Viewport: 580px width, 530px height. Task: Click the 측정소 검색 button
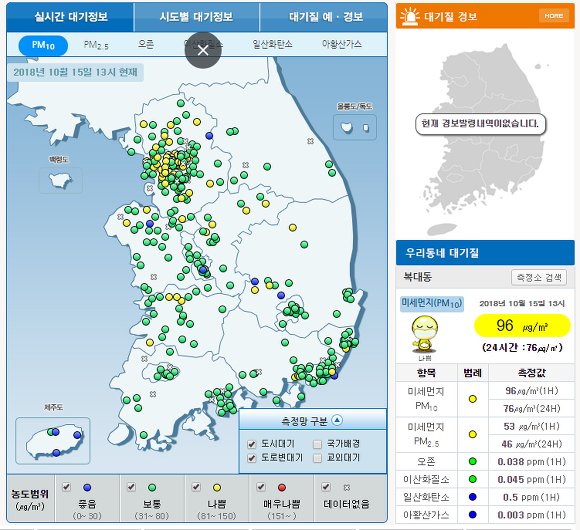(x=539, y=277)
